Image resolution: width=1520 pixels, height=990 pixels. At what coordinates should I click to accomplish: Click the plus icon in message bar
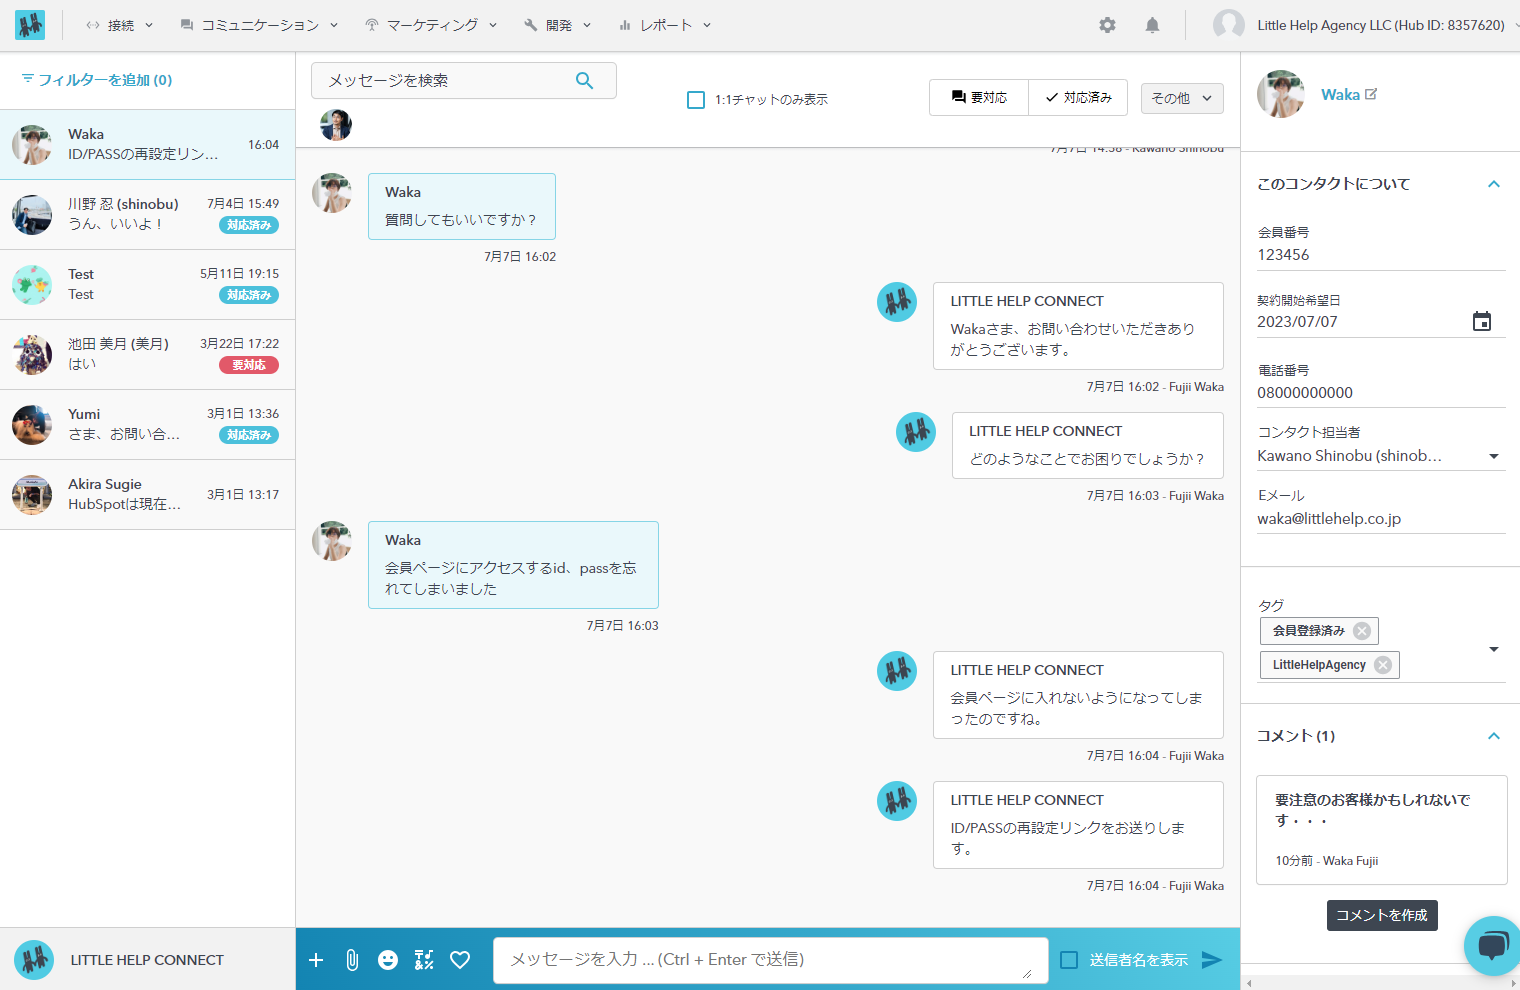pyautogui.click(x=316, y=960)
